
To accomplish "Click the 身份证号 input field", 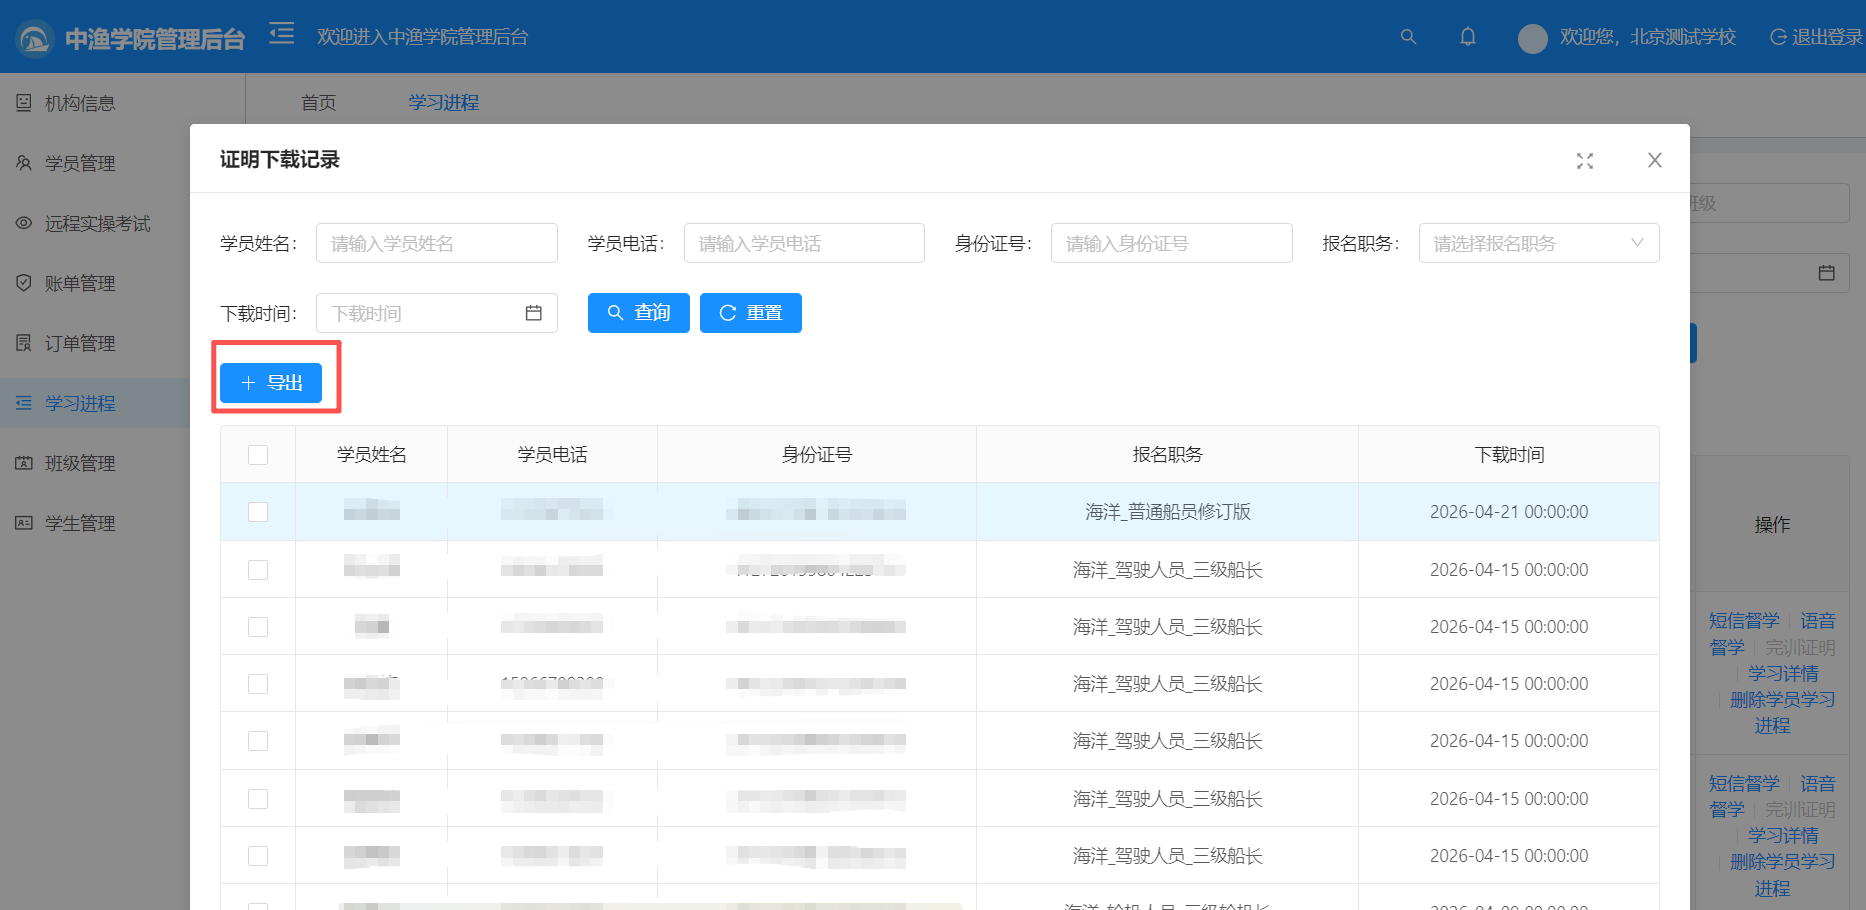I will [1172, 243].
